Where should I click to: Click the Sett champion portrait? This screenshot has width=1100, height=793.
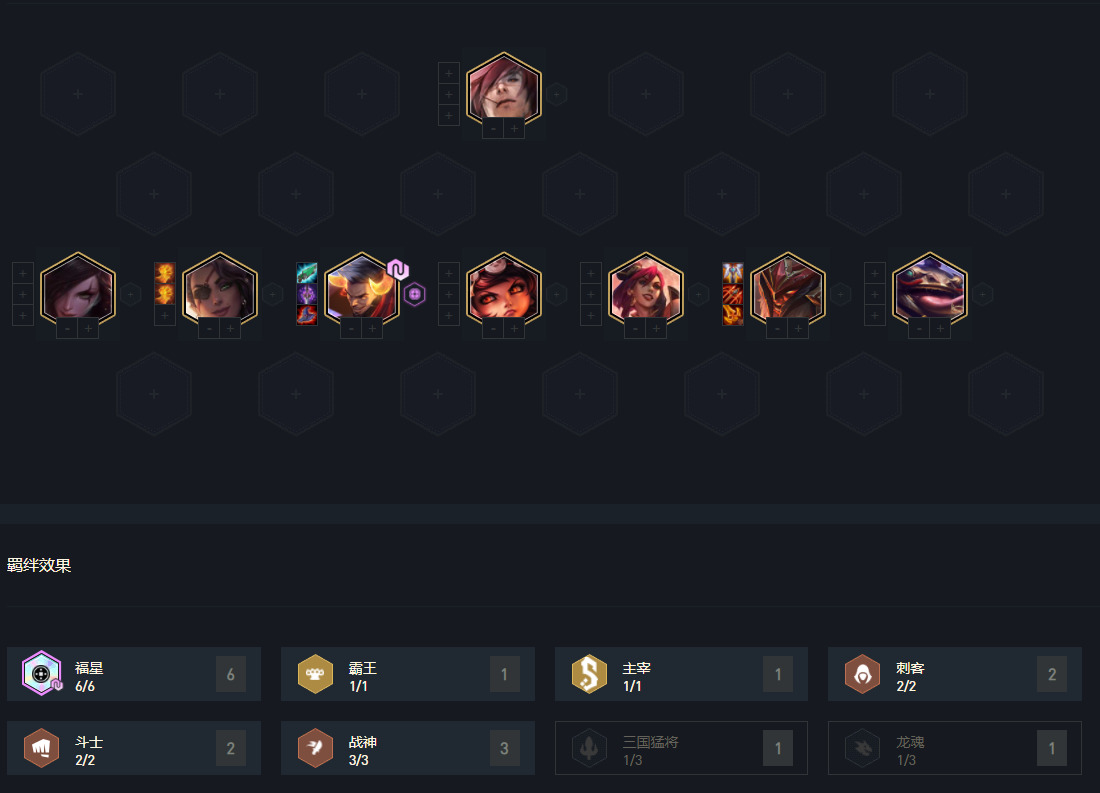click(x=504, y=89)
